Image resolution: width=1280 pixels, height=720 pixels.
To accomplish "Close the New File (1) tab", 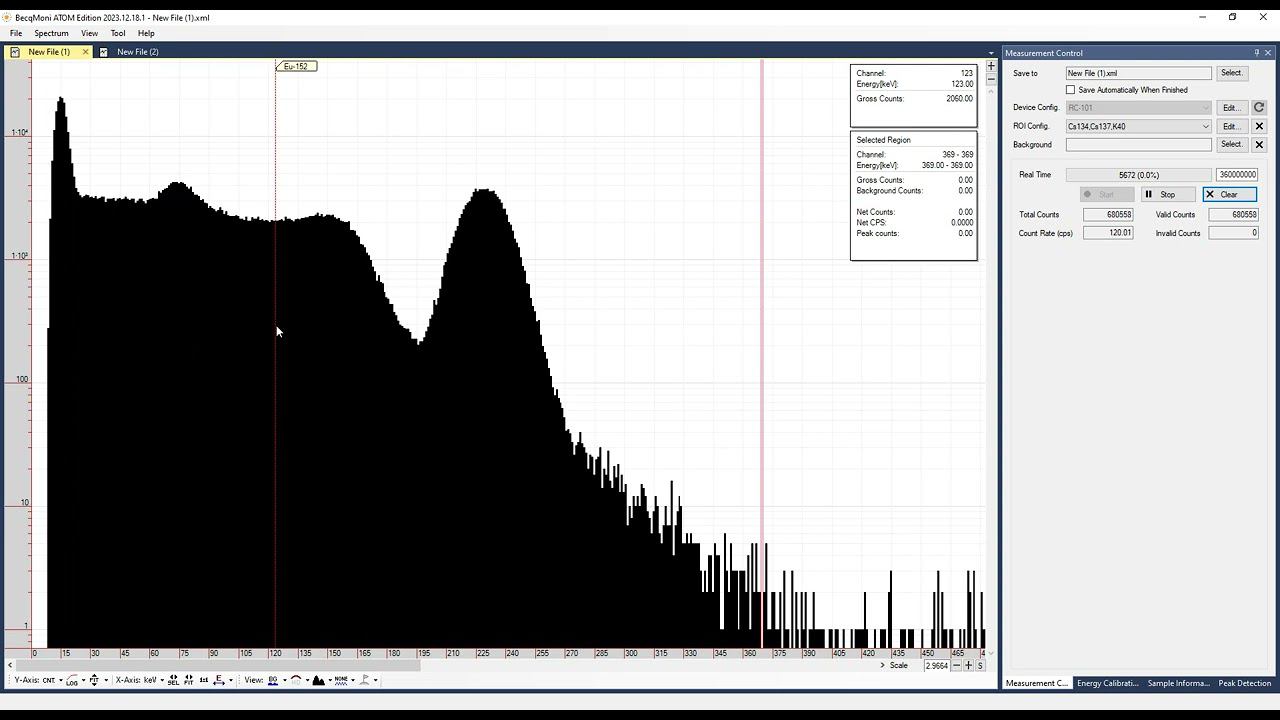I will (85, 52).
